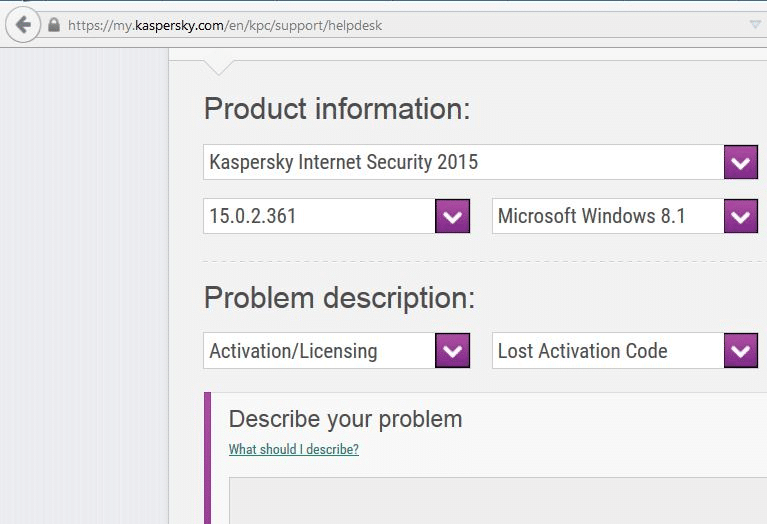Go back with the browser back arrow
This screenshot has height=524, width=767.
23,25
